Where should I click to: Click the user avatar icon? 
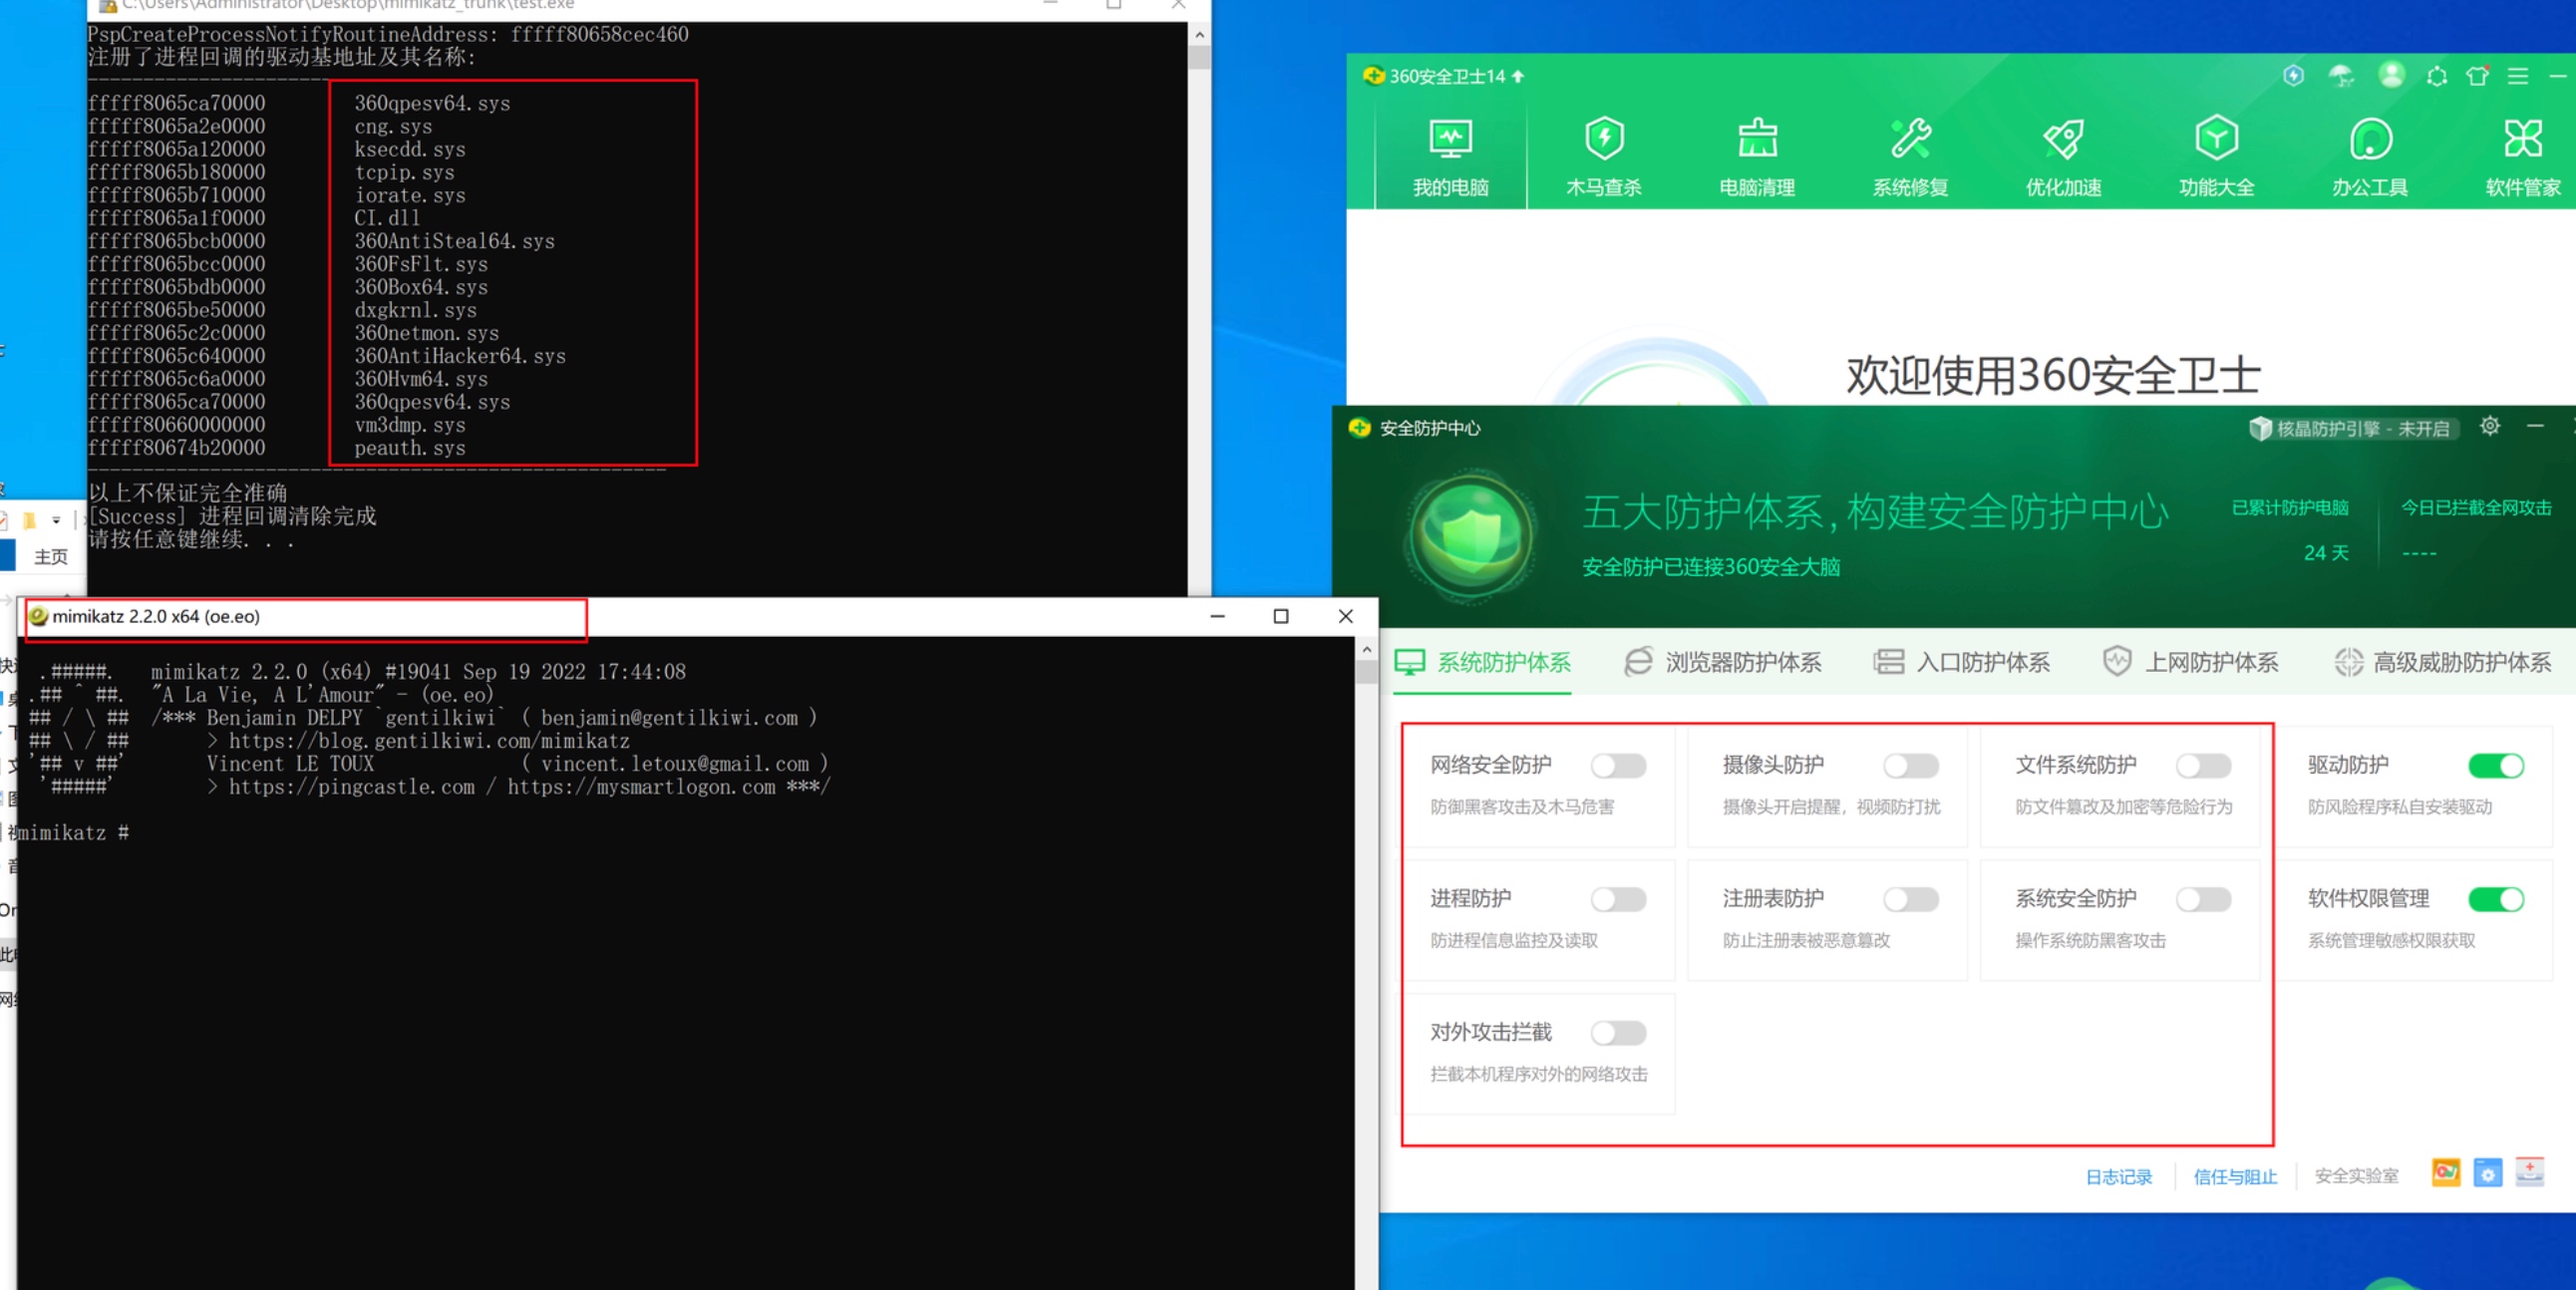(x=2391, y=75)
